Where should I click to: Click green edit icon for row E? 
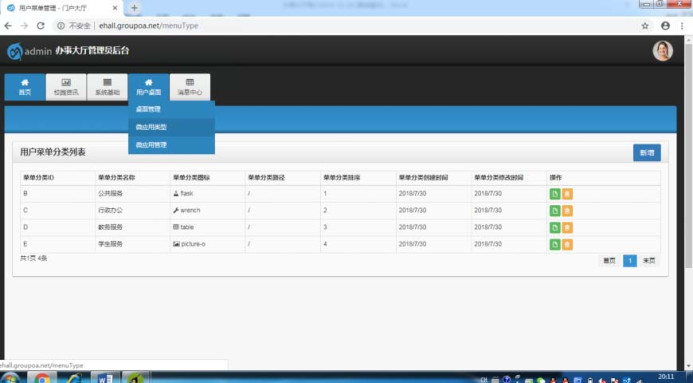tap(555, 244)
